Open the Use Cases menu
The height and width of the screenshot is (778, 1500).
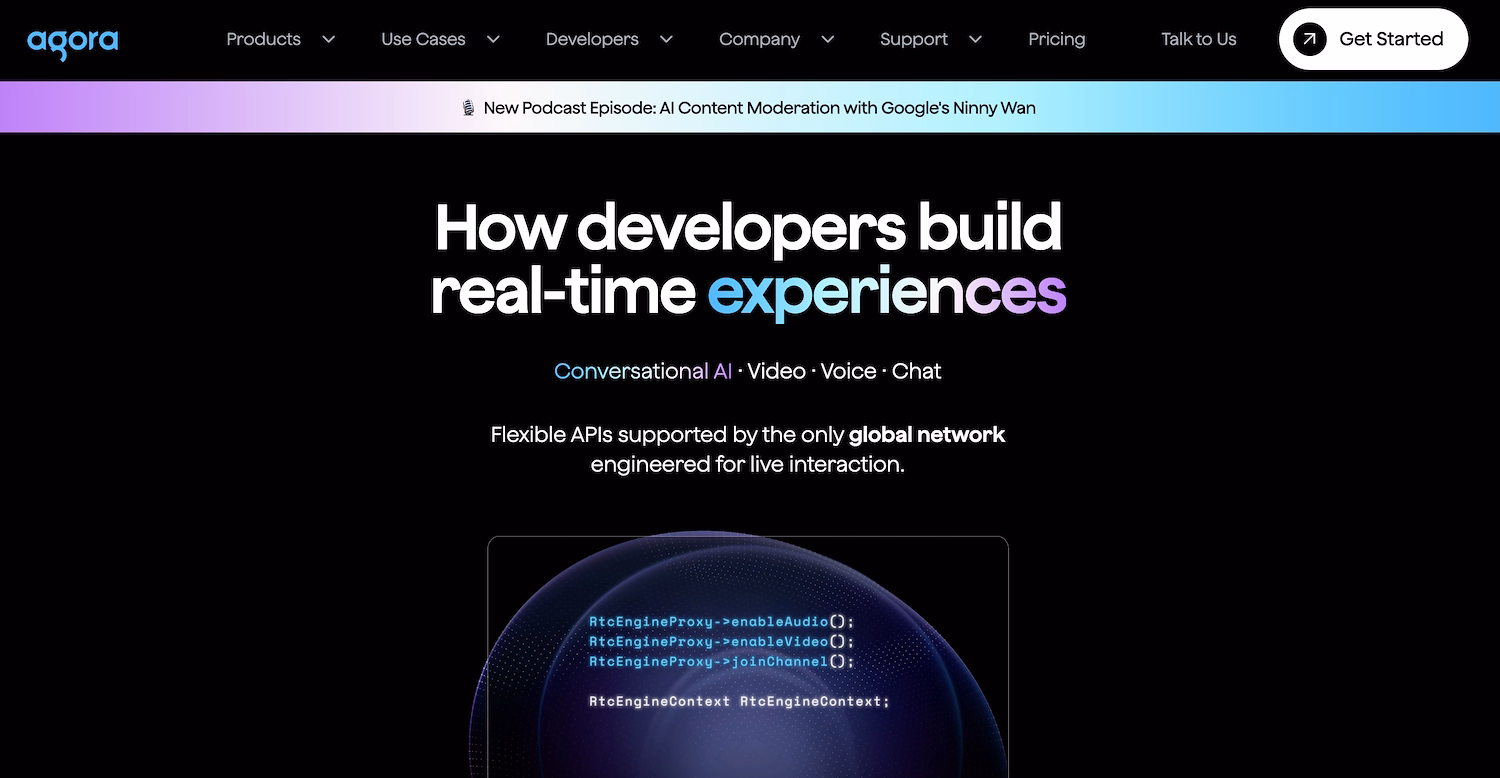click(x=423, y=39)
